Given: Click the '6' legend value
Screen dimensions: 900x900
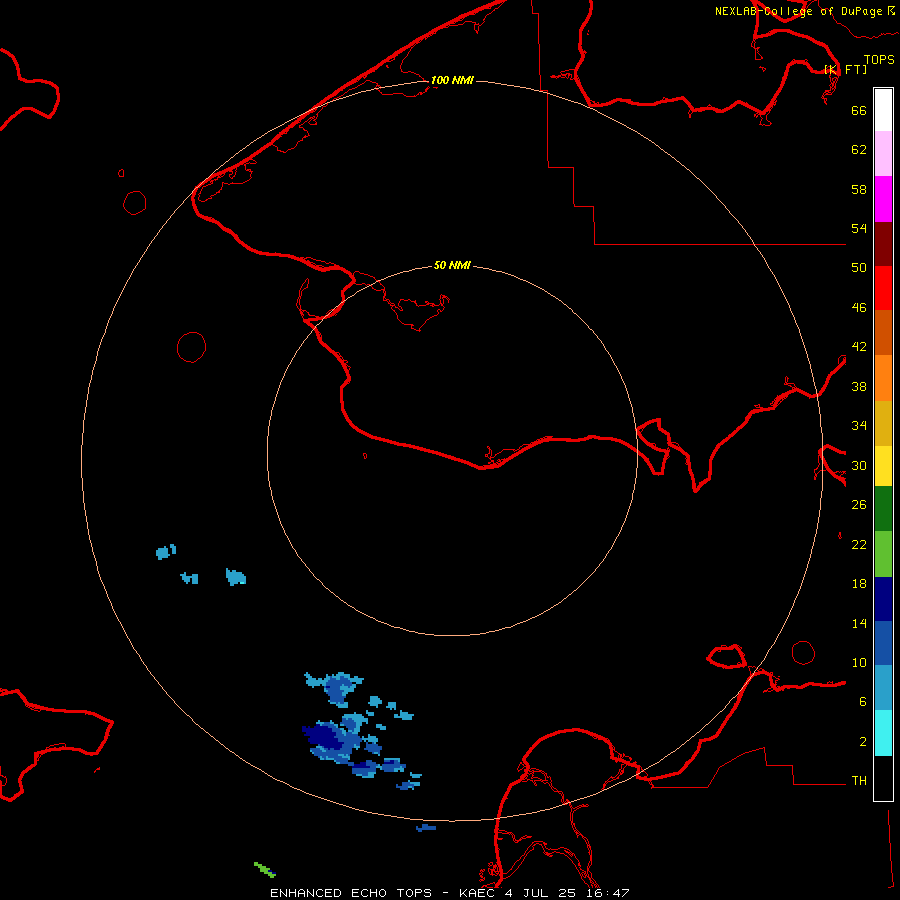Looking at the screenshot, I should coord(863,702).
